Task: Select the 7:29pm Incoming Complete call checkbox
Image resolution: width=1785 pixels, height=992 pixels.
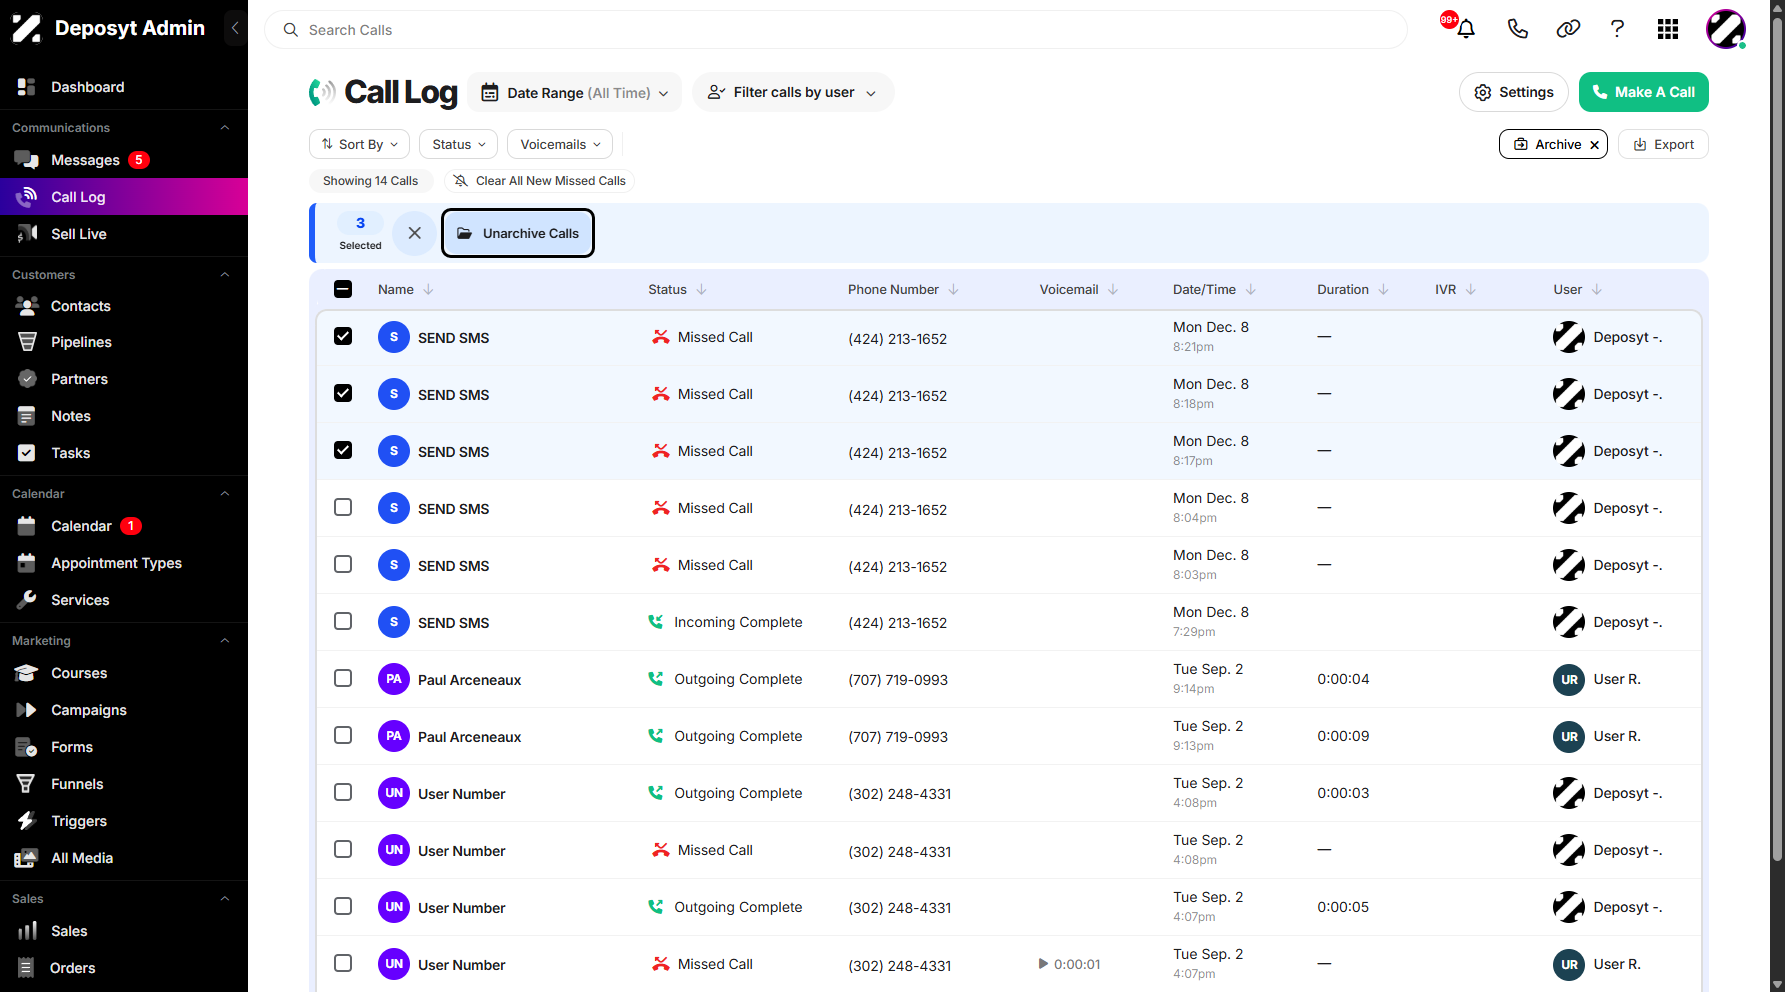Action: click(343, 621)
